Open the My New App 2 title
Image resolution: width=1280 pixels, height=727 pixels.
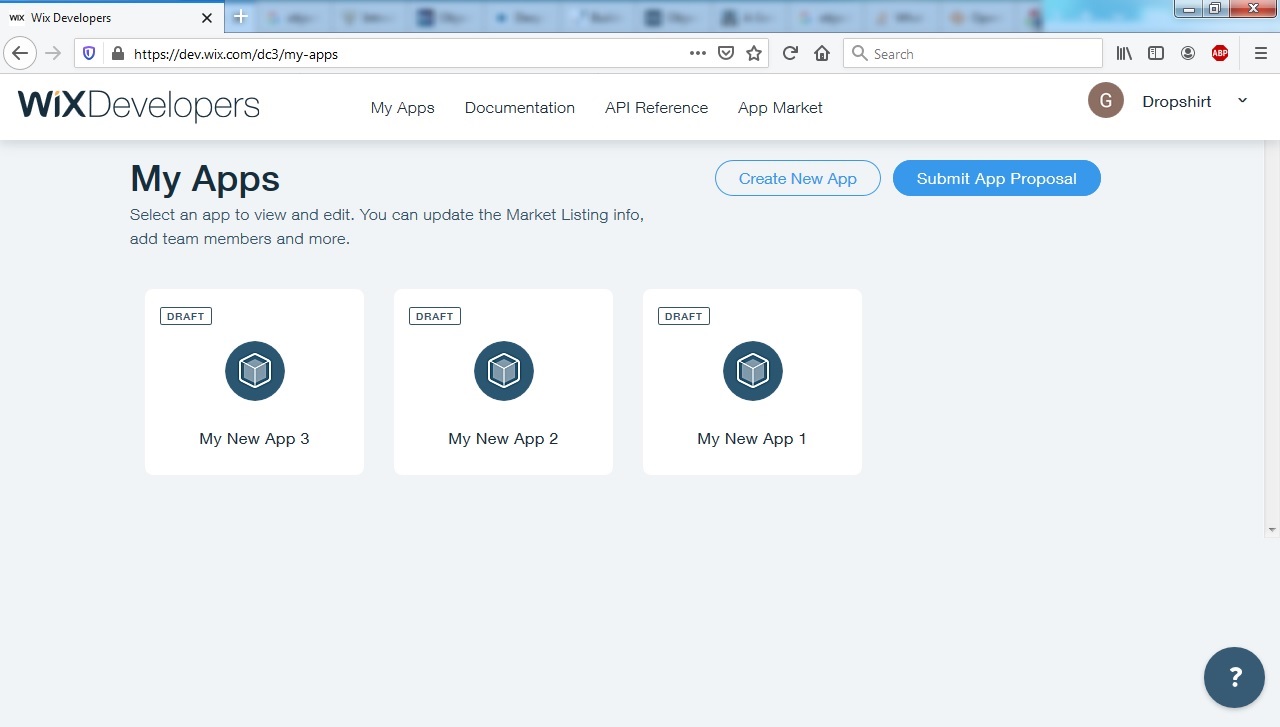[503, 439]
